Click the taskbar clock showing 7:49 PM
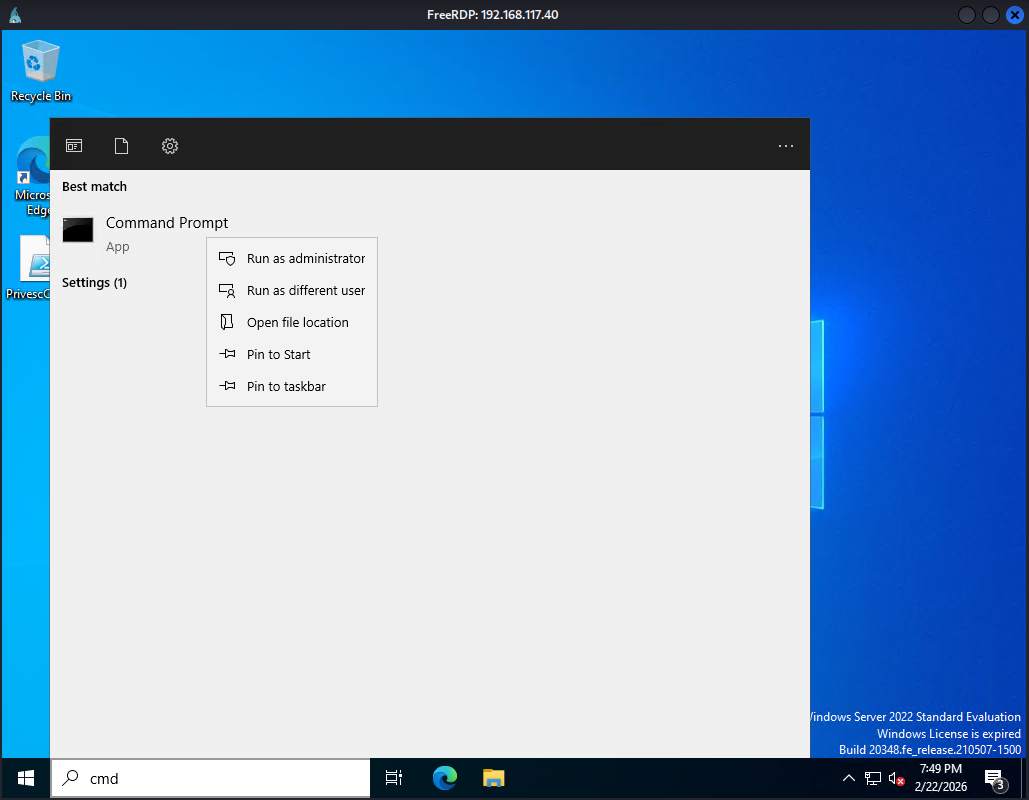Viewport: 1029px width, 800px height. [x=940, y=778]
